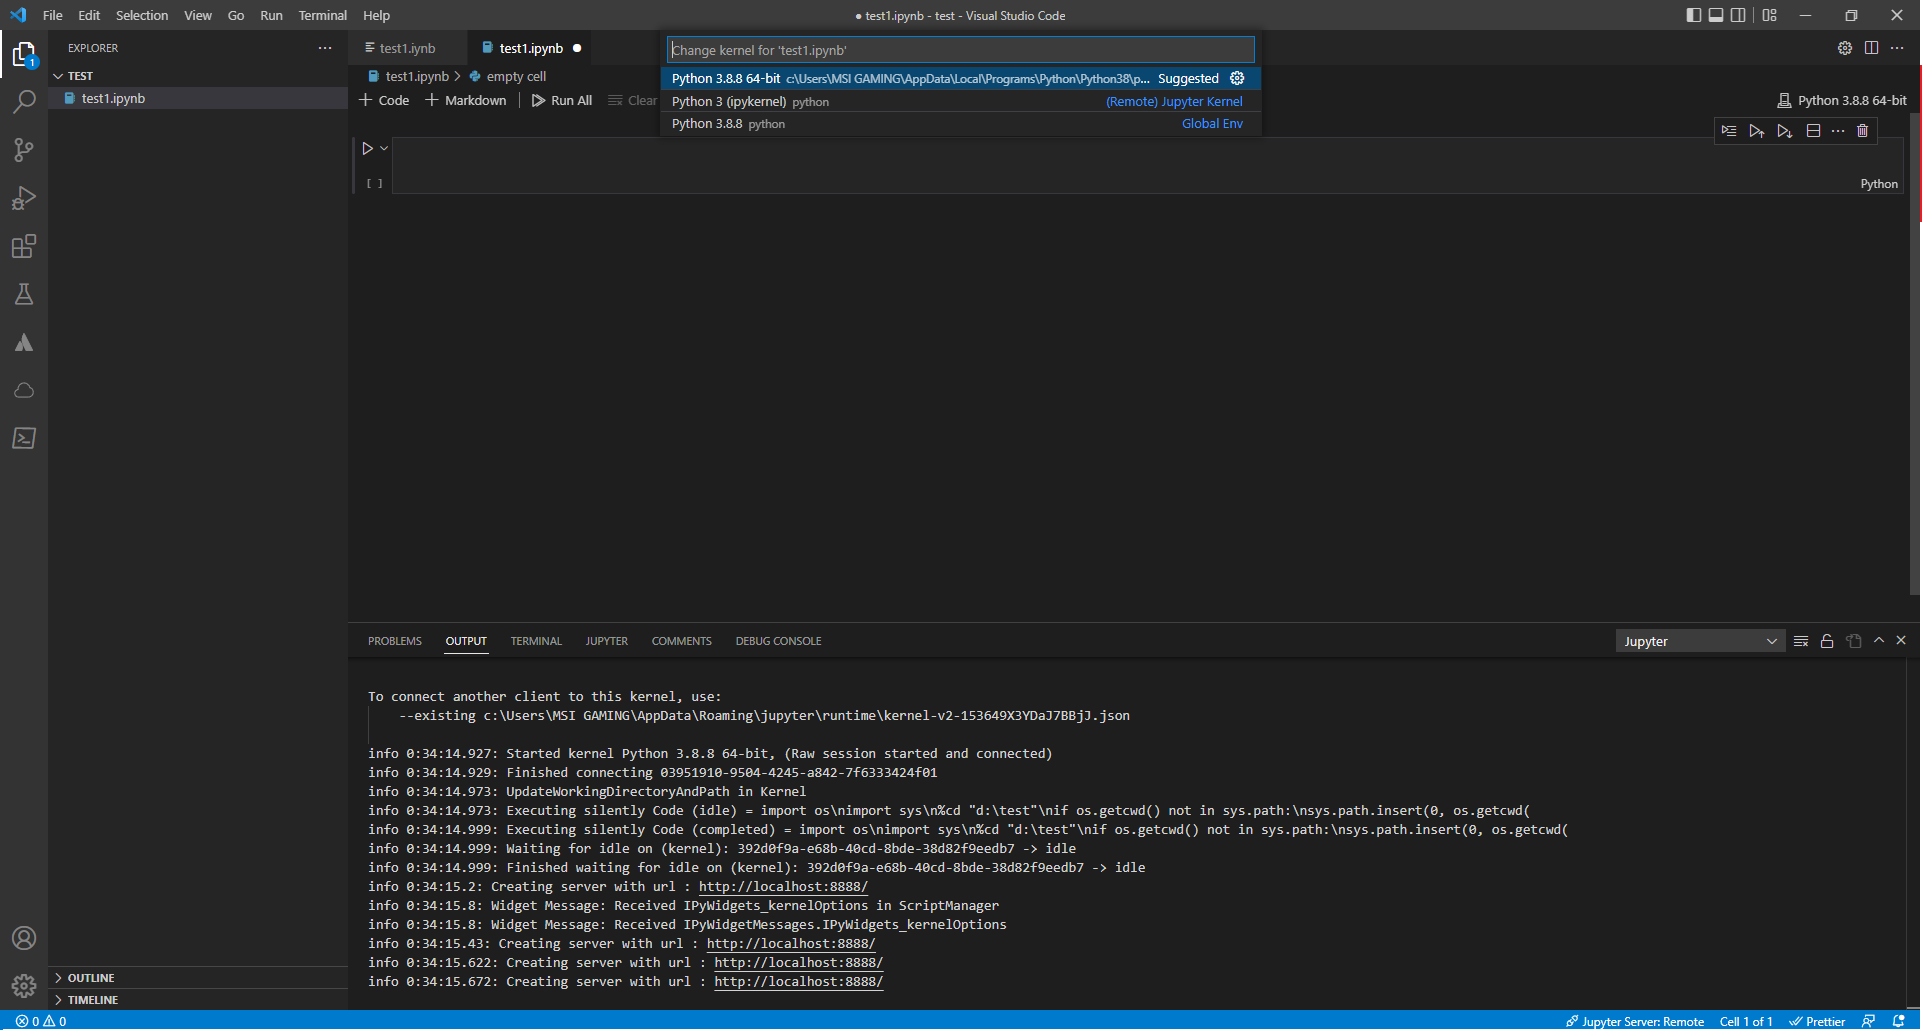Select the Run and Debug sidebar icon
The width and height of the screenshot is (1922, 1030).
24,198
